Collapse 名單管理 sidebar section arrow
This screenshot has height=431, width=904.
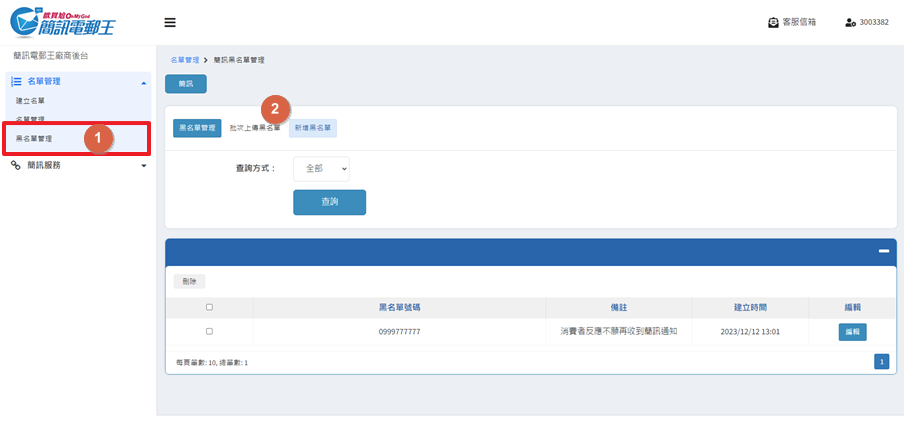pyautogui.click(x=144, y=83)
